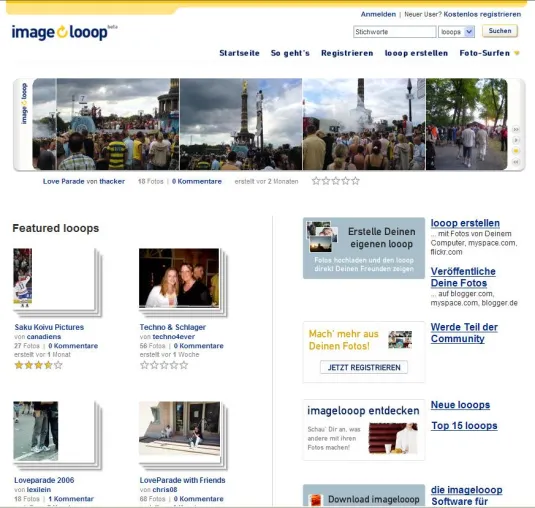Open user canadiens profile

pos(44,337)
